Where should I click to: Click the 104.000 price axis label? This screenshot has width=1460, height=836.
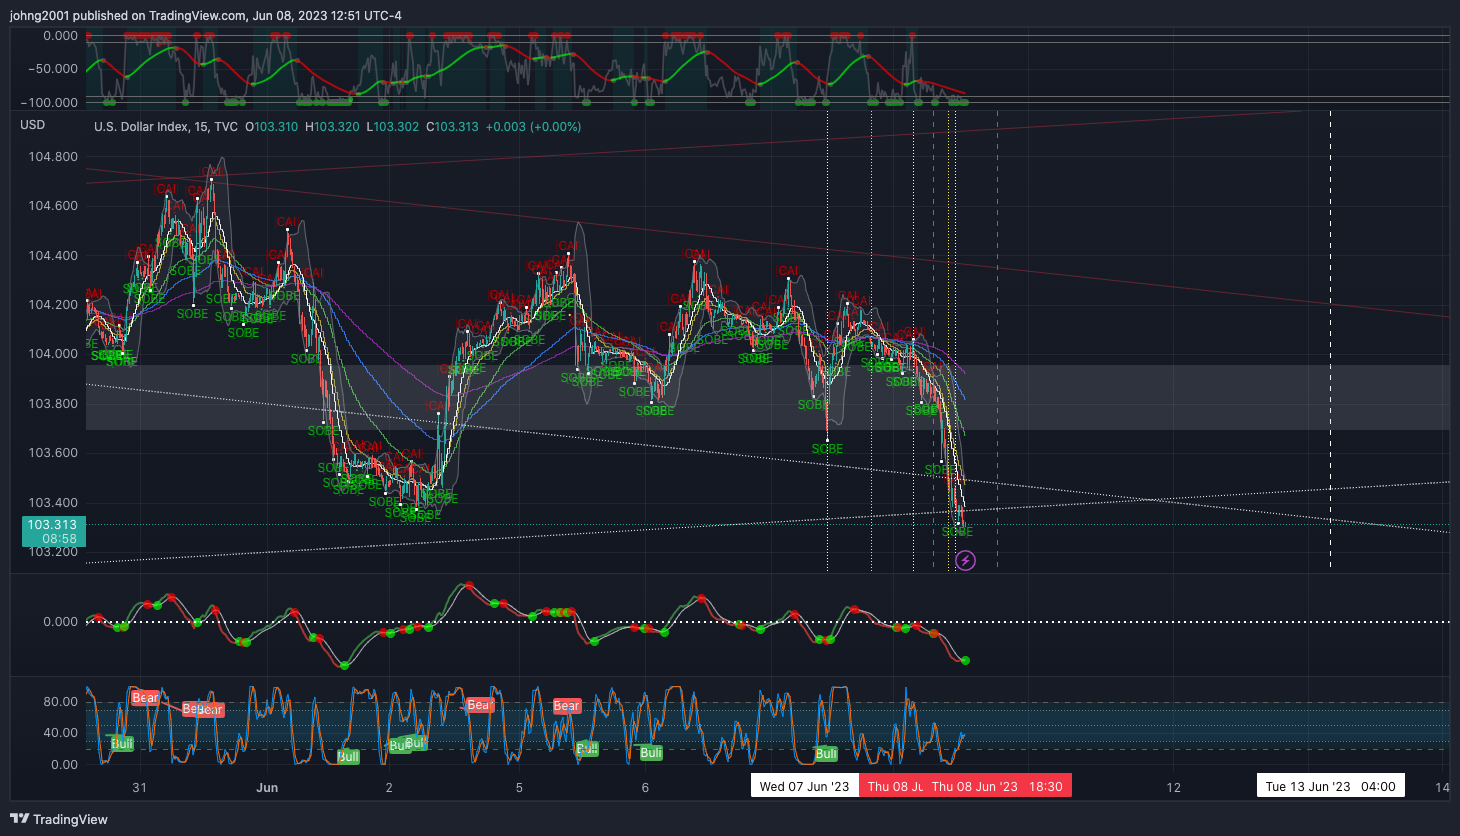point(53,354)
